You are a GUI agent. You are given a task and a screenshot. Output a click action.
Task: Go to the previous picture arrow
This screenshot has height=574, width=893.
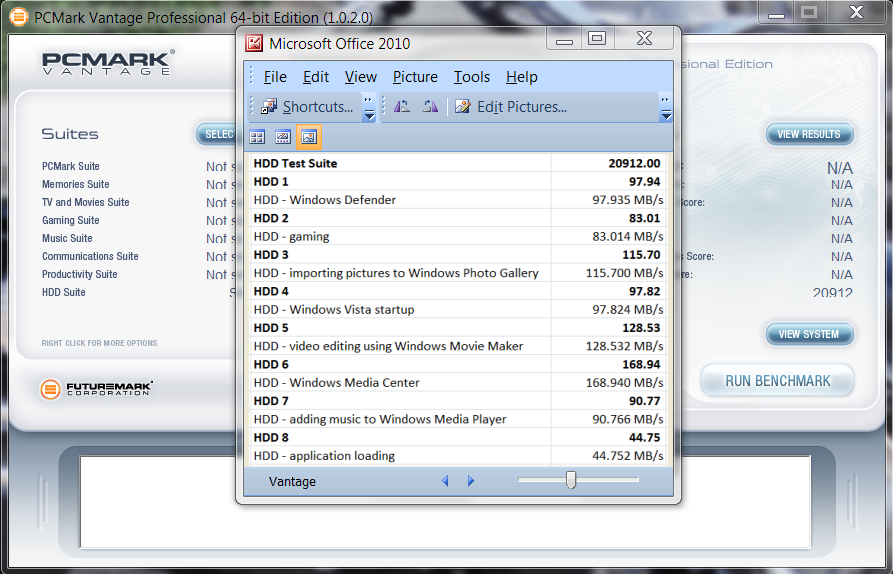coord(446,481)
